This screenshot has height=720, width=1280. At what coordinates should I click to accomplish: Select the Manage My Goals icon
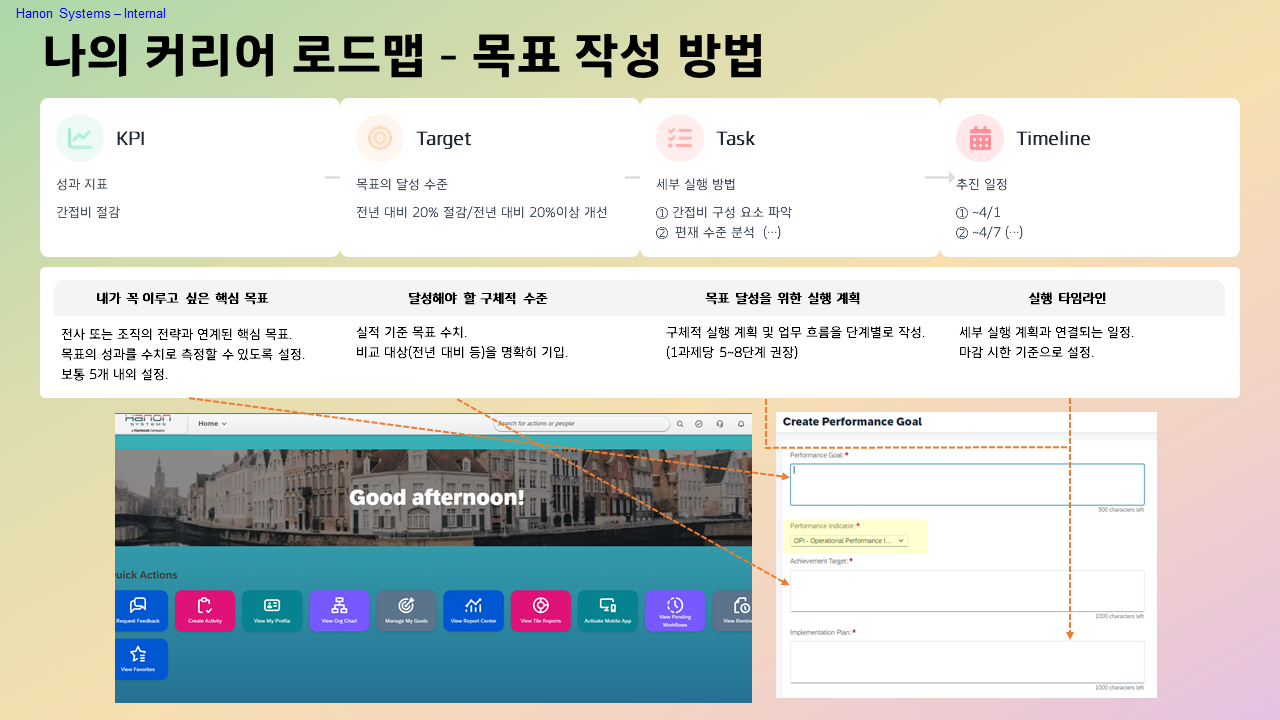click(406, 609)
